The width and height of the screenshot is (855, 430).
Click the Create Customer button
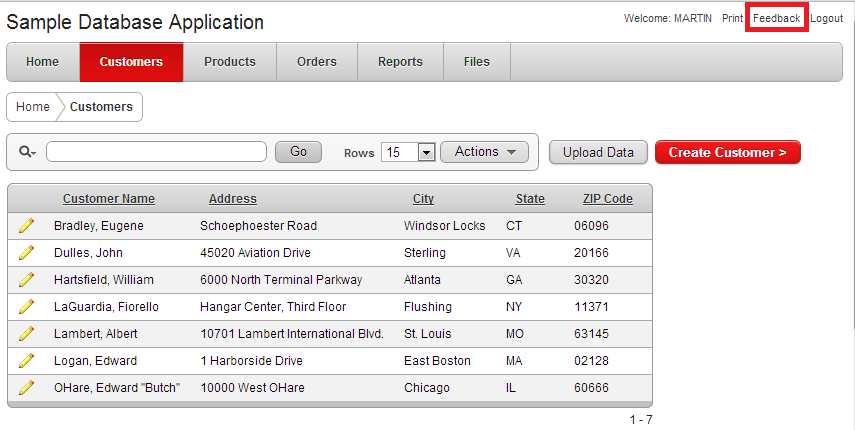coord(727,152)
